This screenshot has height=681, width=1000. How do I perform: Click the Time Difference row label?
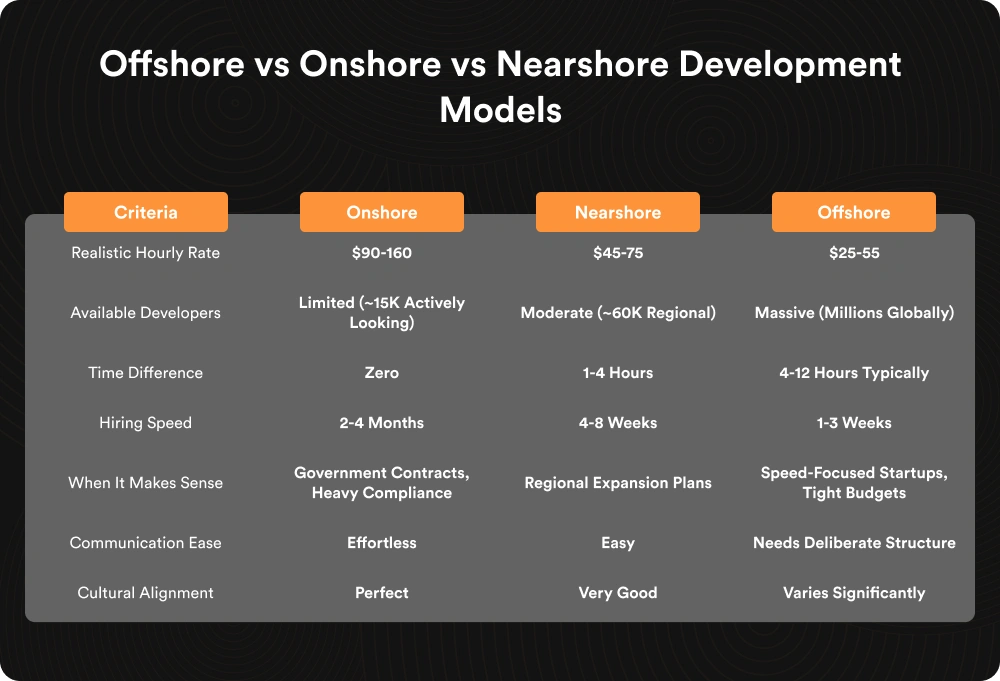[145, 372]
